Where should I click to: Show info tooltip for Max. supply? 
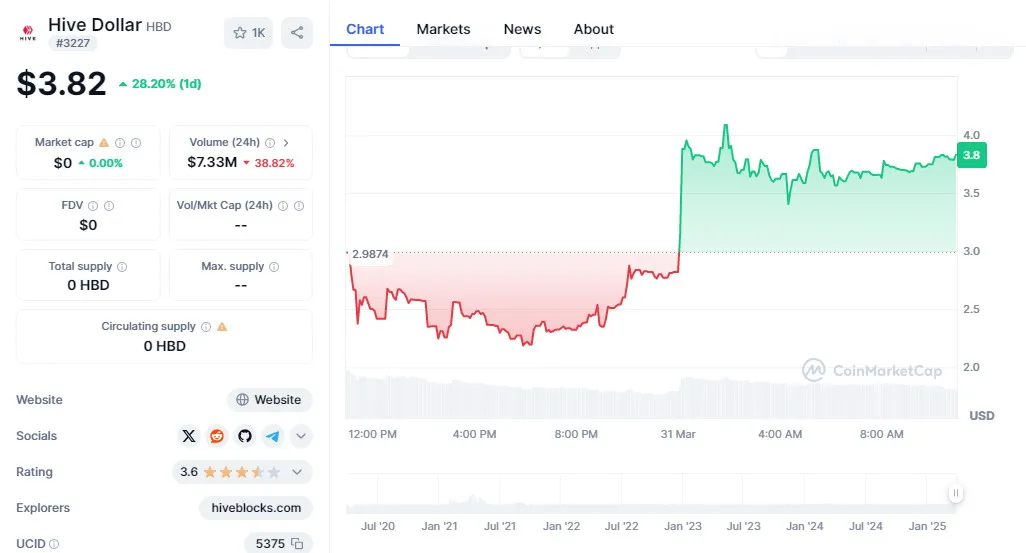[x=274, y=266]
